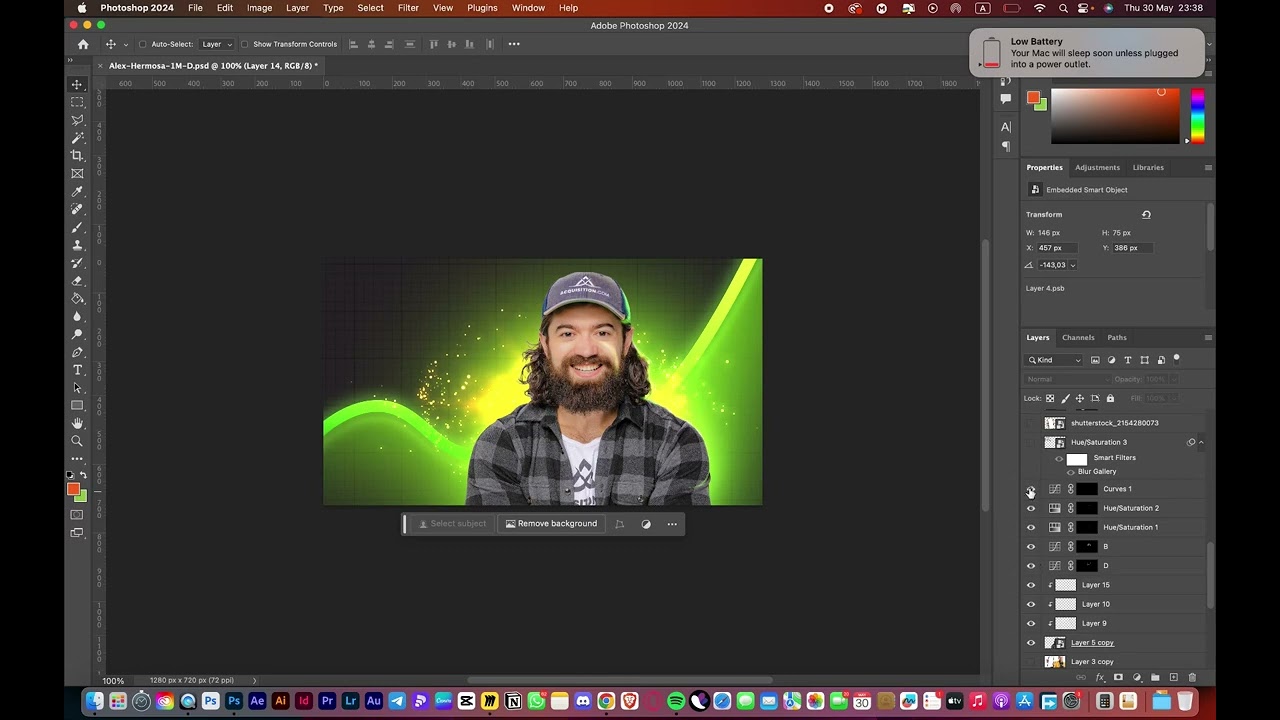
Task: Add a layer mask
Action: tap(1118, 678)
